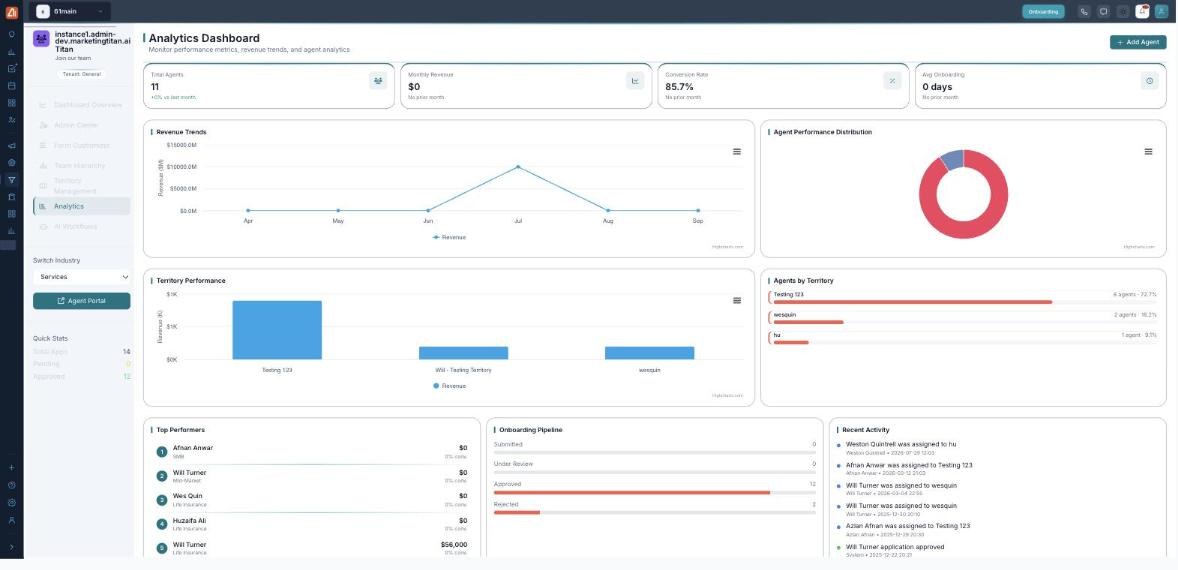
Task: Open the settings gear icon in left rail
Action: pos(11,502)
